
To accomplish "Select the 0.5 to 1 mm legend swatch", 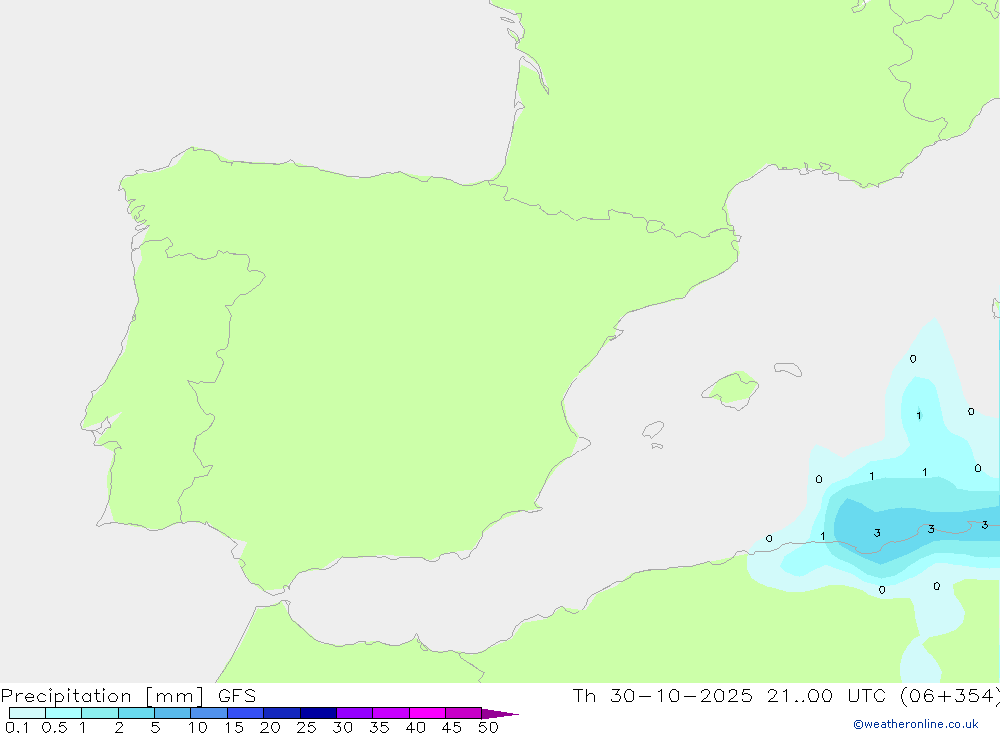I will 63,713.
